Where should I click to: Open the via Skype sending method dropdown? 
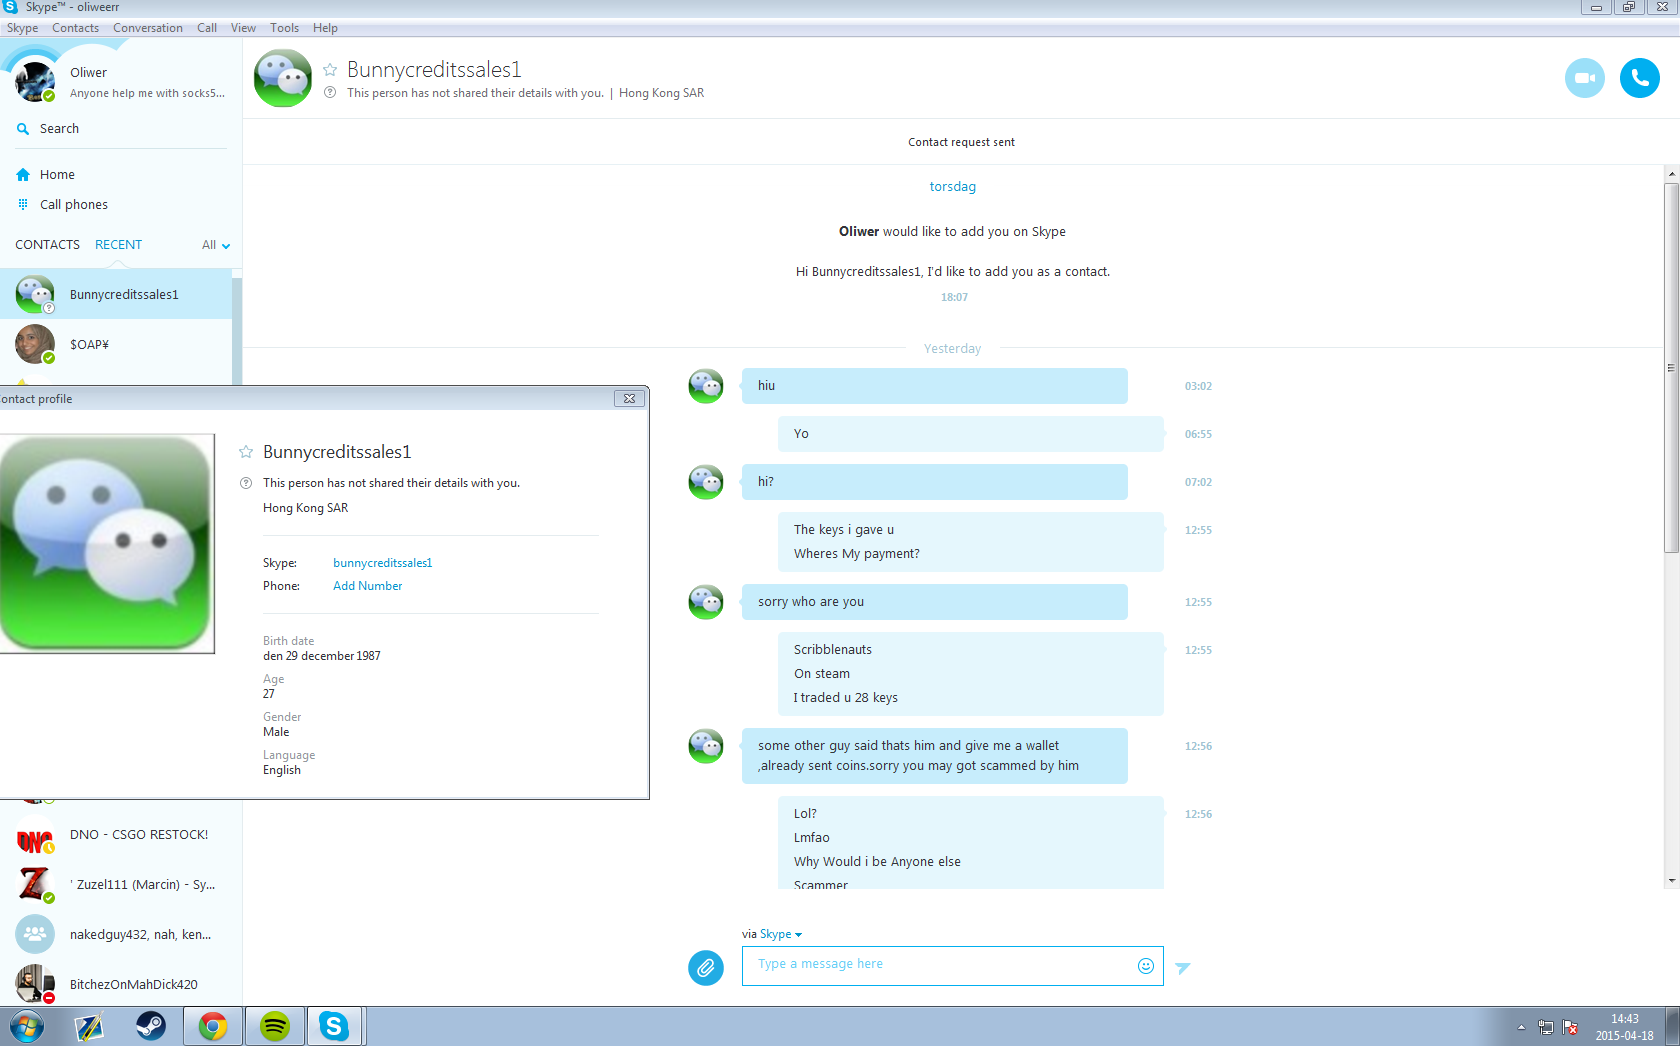(x=781, y=934)
